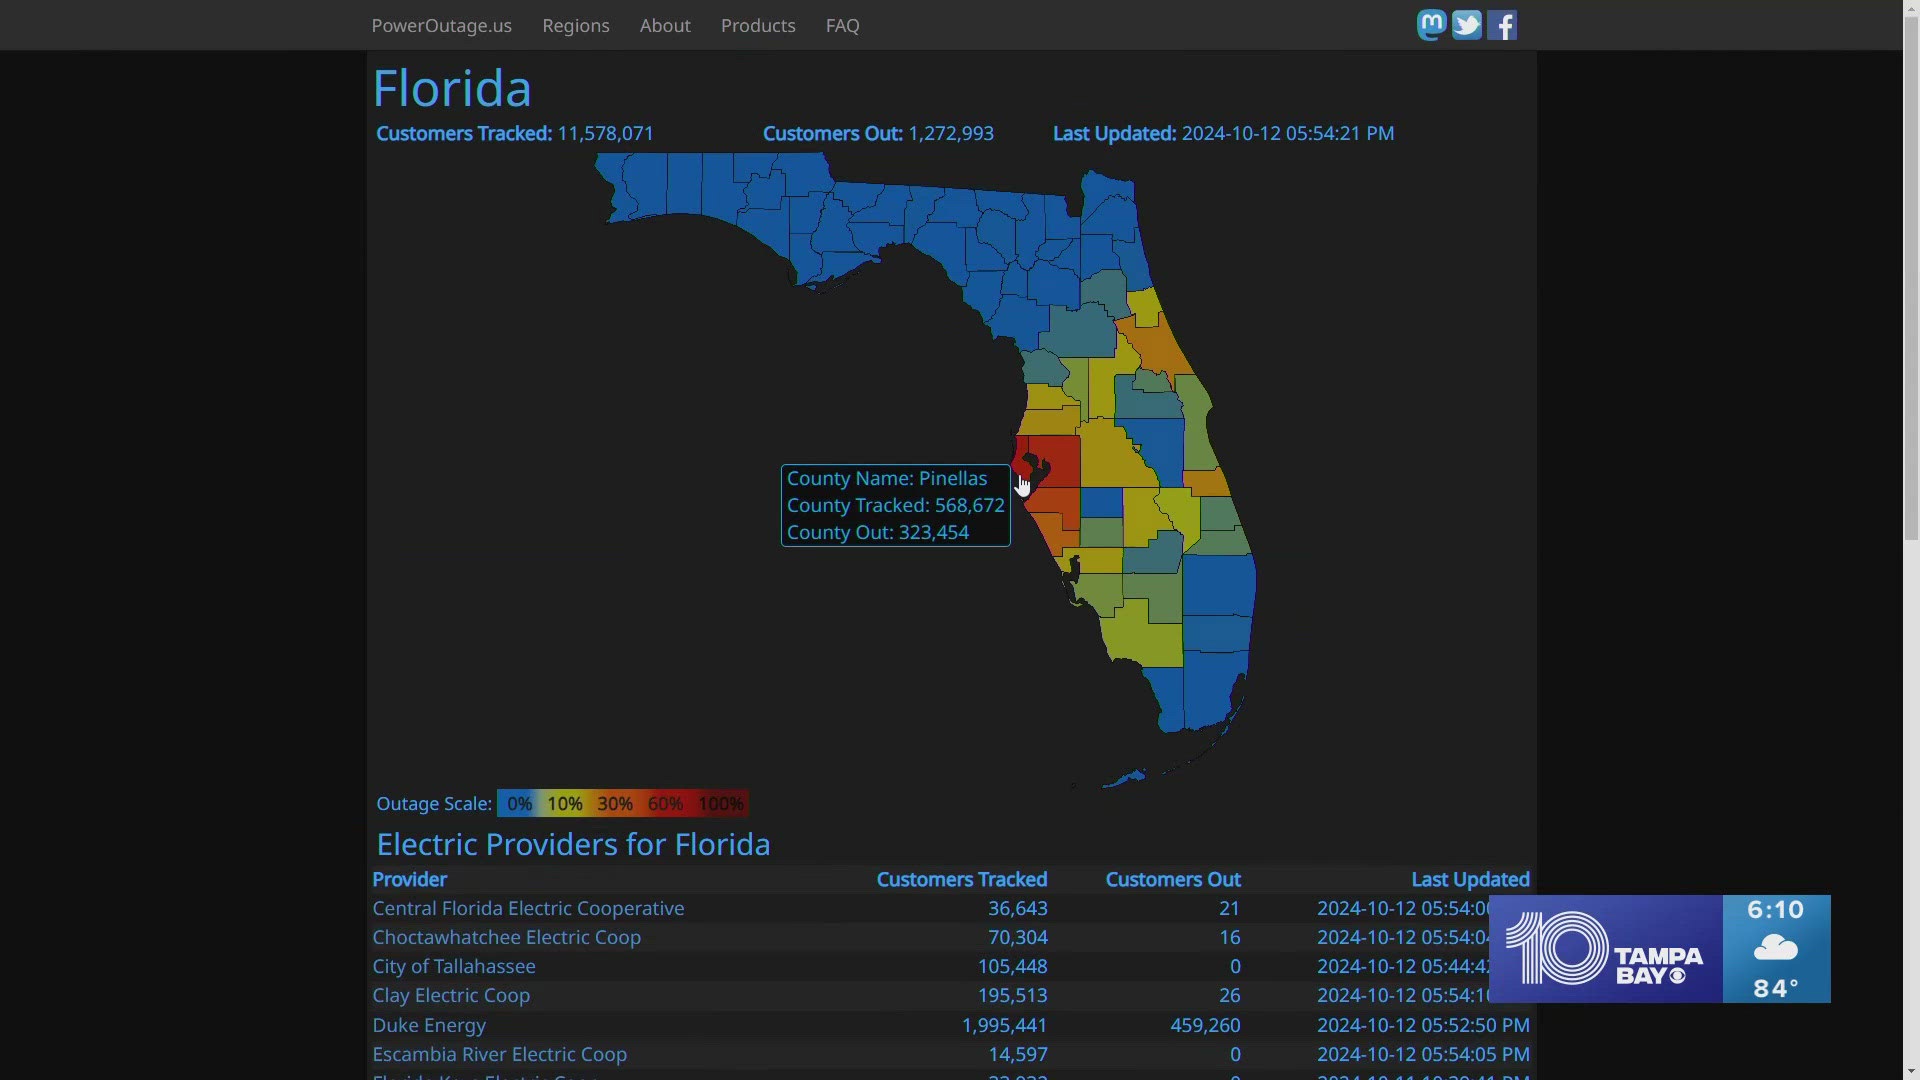This screenshot has height=1080, width=1920.
Task: Open Choctawhatchee Electric Coop provider link
Action: click(506, 937)
